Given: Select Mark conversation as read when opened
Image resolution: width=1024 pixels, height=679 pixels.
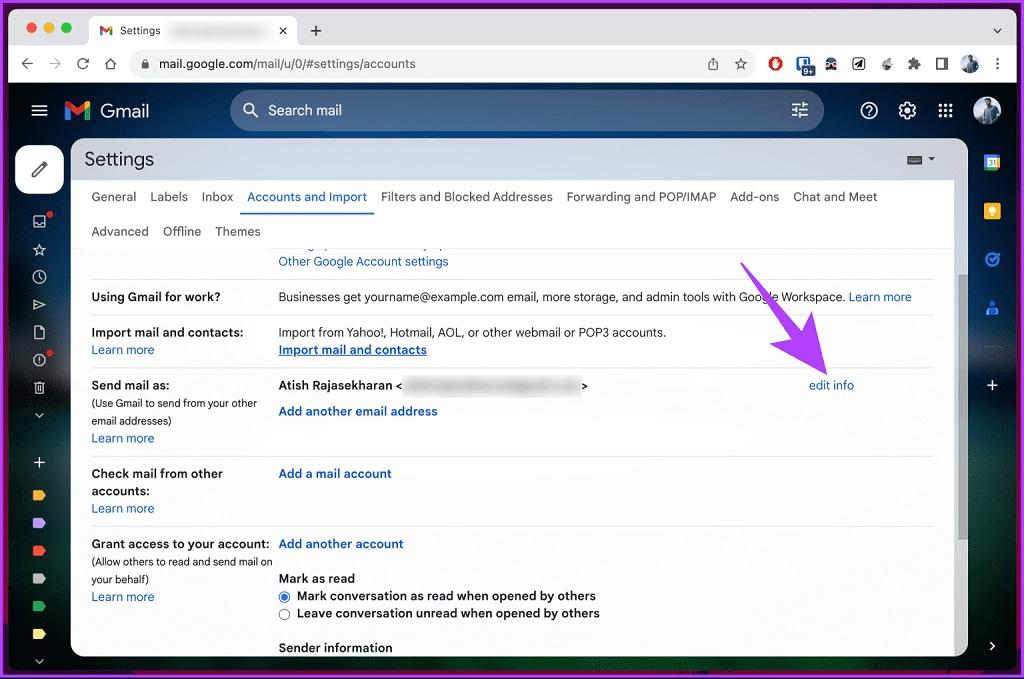Looking at the screenshot, I should click(285, 597).
